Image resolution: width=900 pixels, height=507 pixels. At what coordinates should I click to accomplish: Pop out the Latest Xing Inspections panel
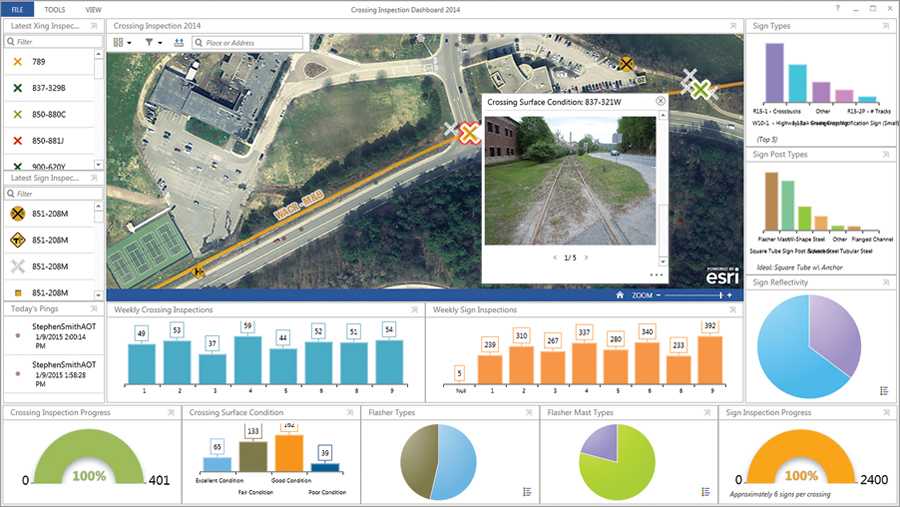[94, 26]
